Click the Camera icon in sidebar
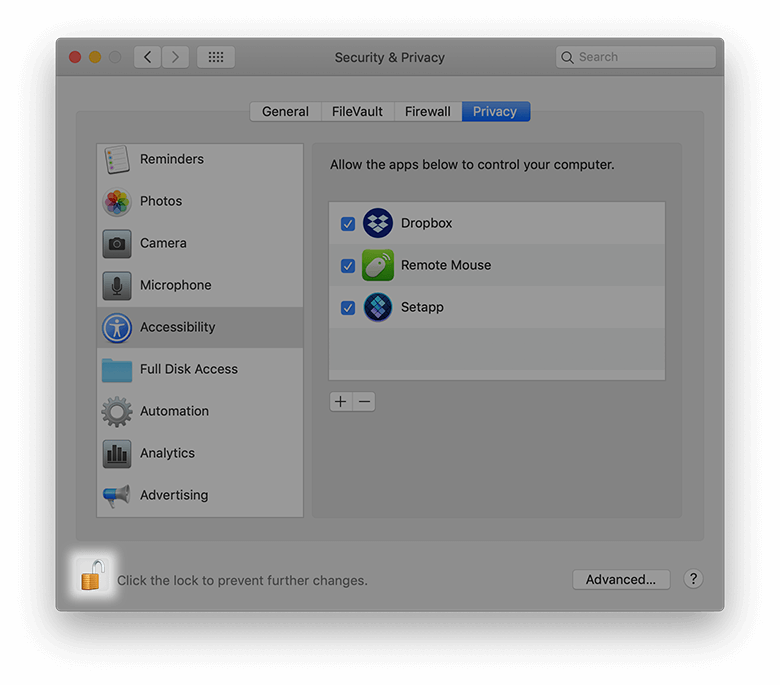This screenshot has width=780, height=685. (x=117, y=244)
